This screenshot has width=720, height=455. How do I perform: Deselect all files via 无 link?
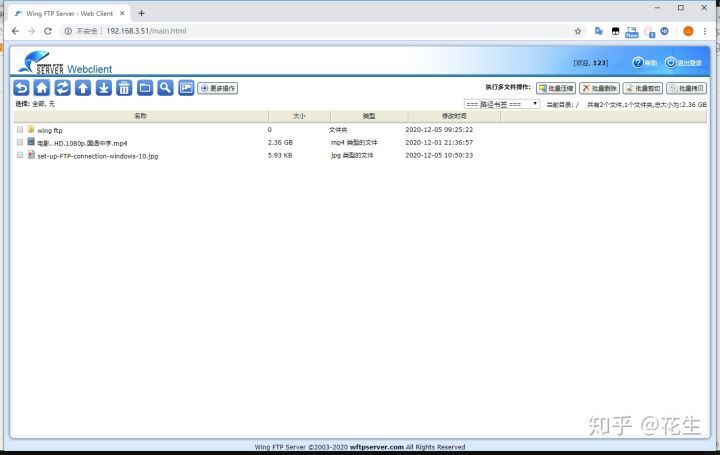tap(51, 104)
